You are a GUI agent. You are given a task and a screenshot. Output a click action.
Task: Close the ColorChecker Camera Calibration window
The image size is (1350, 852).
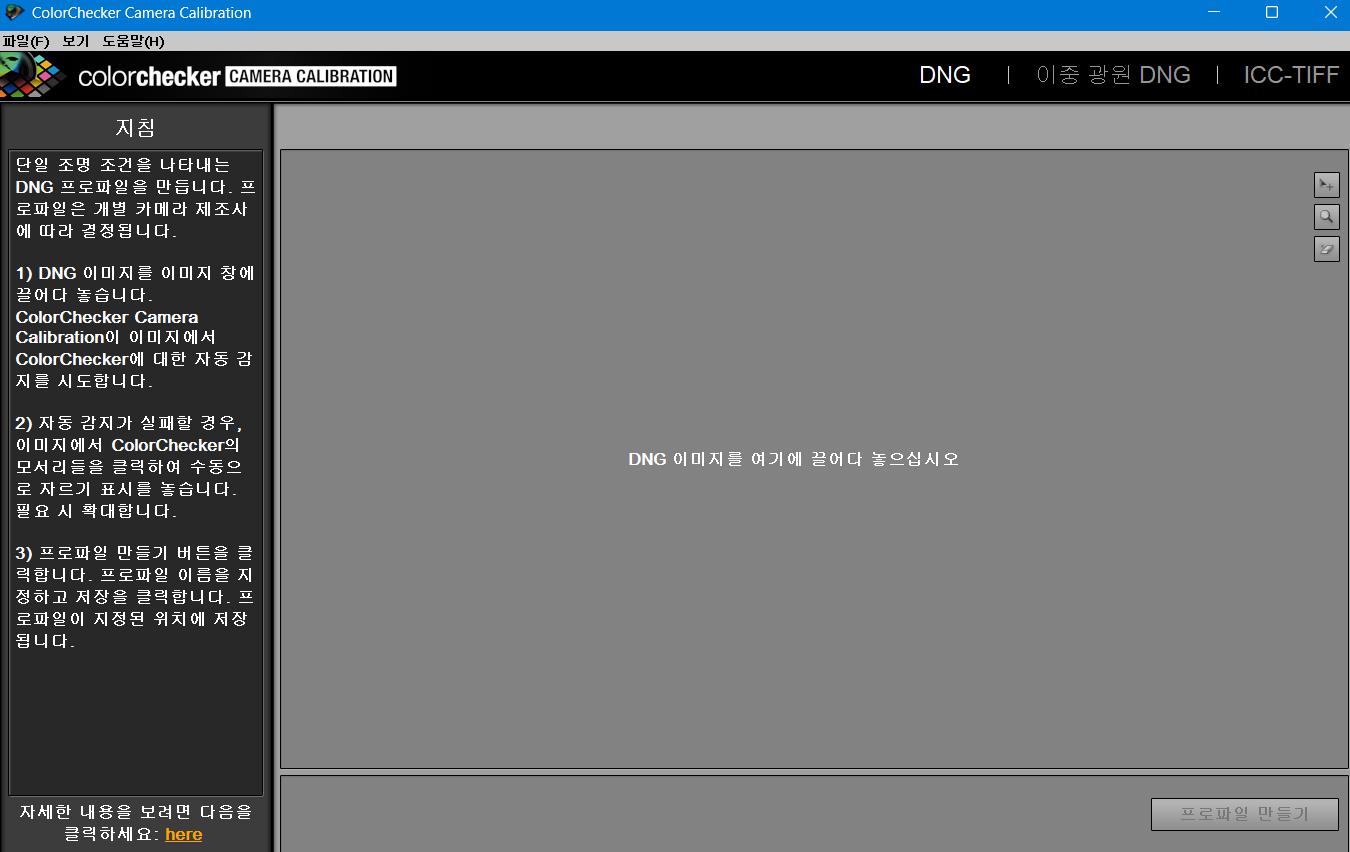(x=1330, y=13)
